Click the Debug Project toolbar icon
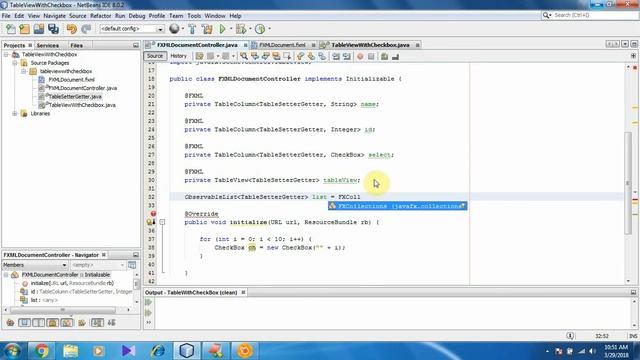Image resolution: width=640 pixels, height=360 pixels. (x=241, y=29)
